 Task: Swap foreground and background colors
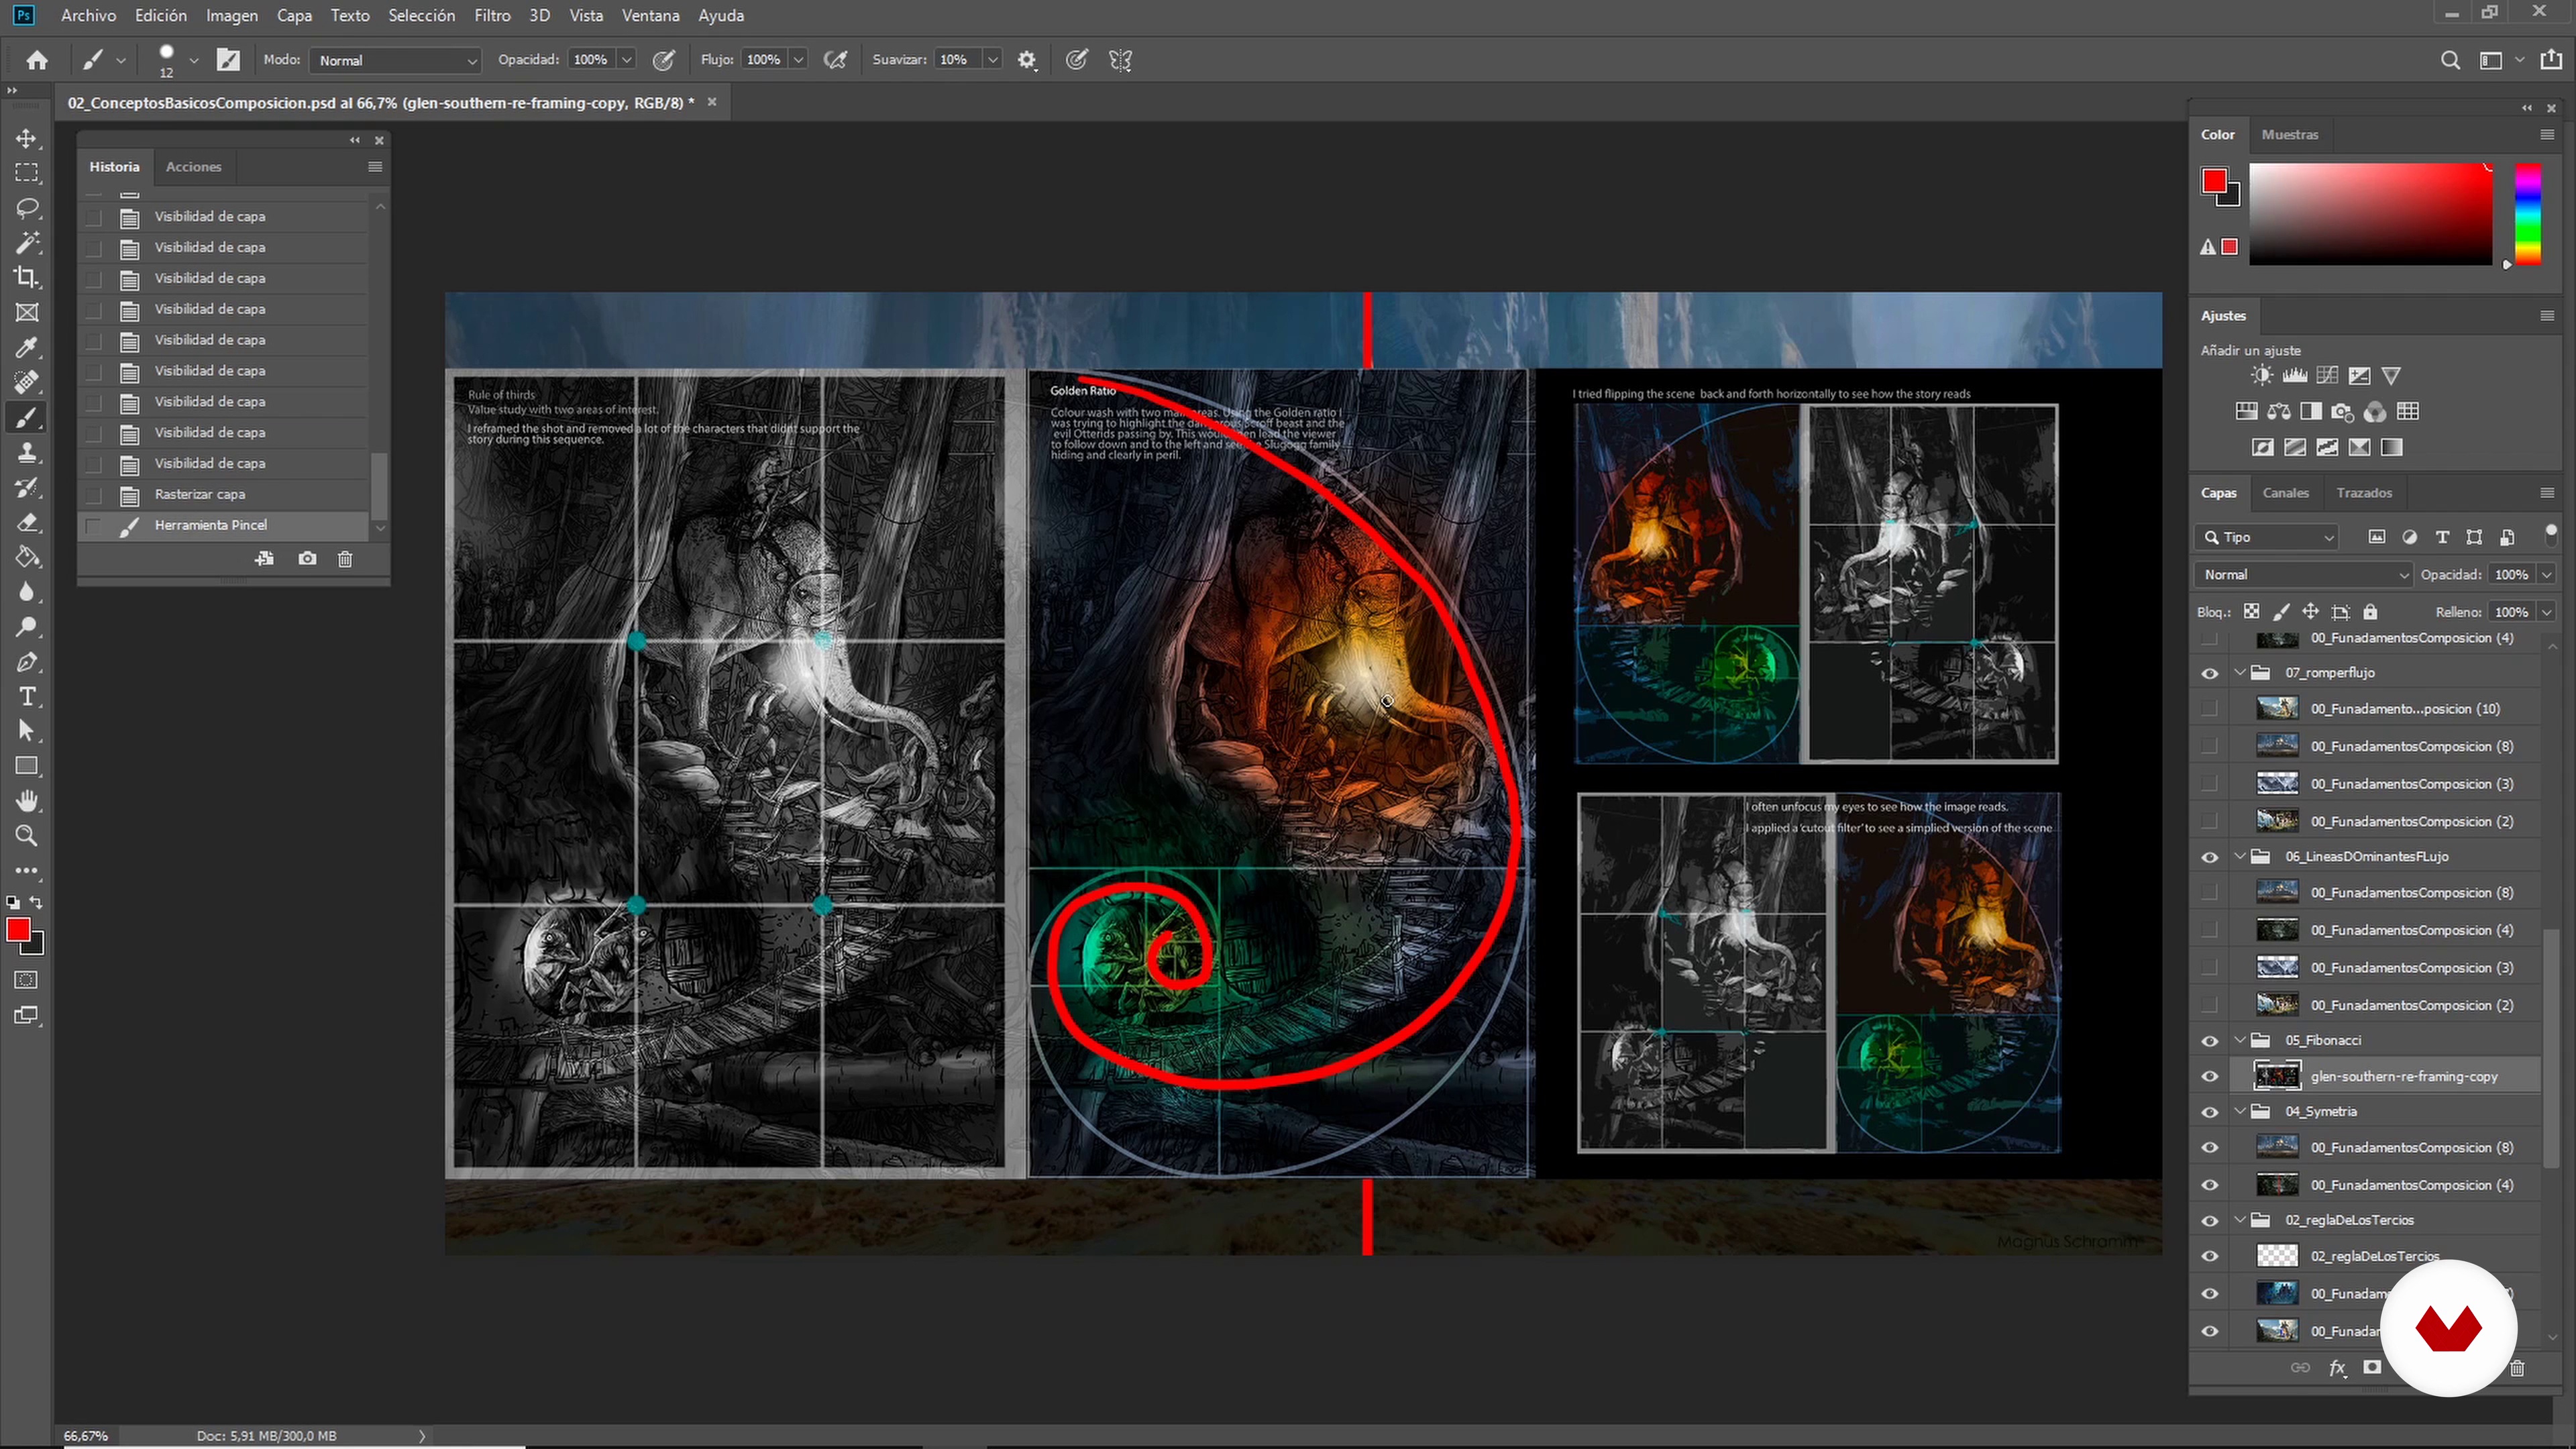point(37,902)
